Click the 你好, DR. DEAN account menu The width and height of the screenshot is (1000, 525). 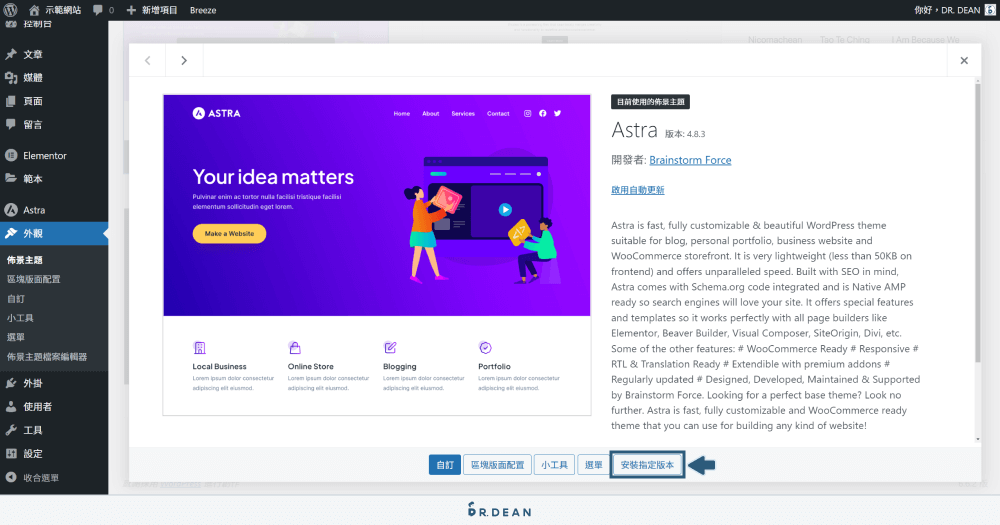pos(947,10)
